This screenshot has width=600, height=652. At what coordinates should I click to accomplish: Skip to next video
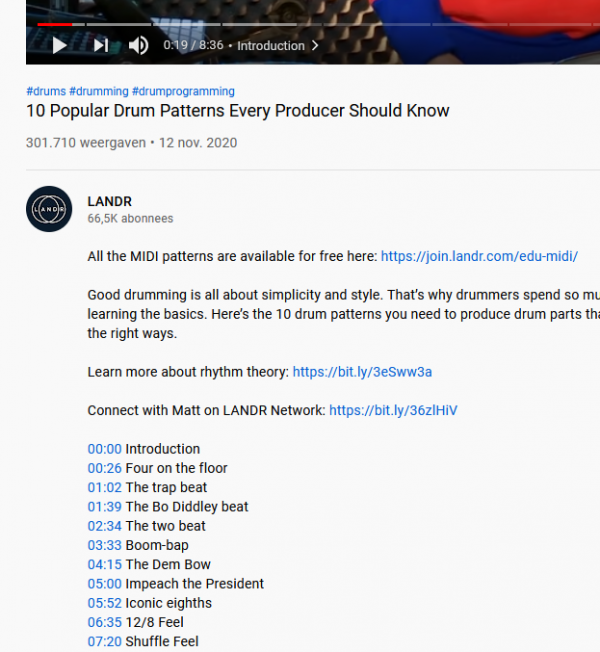pyautogui.click(x=101, y=45)
